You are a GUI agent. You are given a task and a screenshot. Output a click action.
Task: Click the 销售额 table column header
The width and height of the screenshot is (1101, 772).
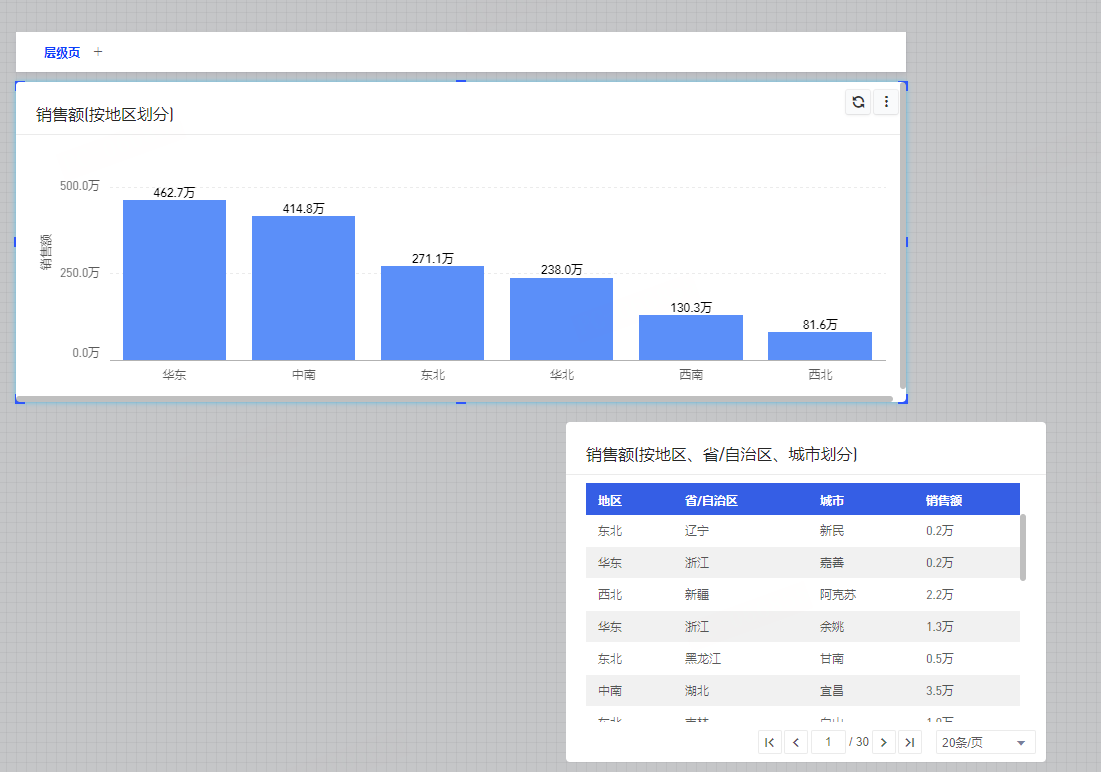(x=944, y=500)
